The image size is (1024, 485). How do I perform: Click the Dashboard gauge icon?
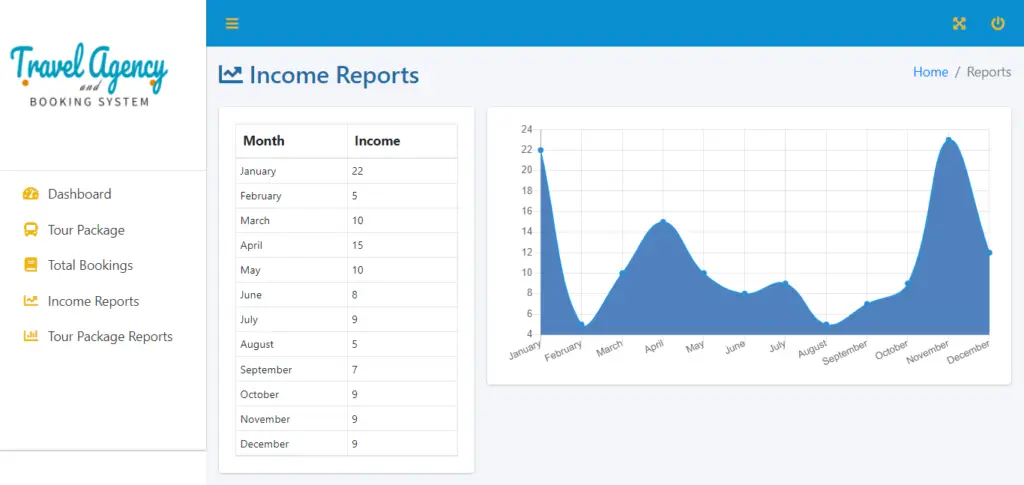[31, 194]
